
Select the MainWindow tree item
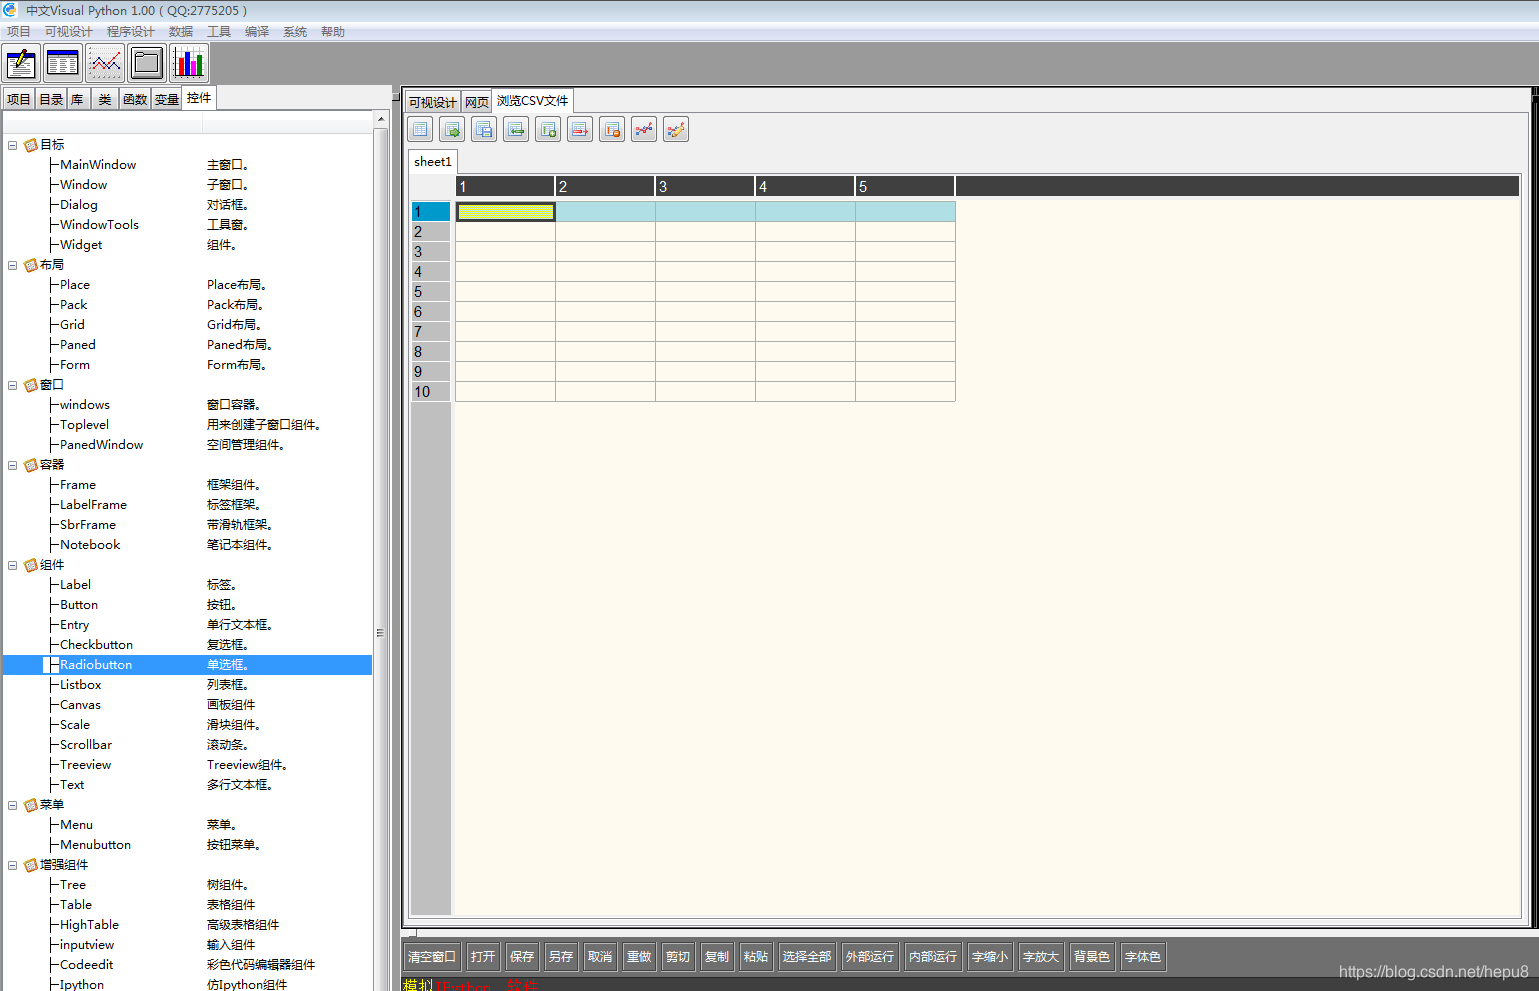click(98, 165)
